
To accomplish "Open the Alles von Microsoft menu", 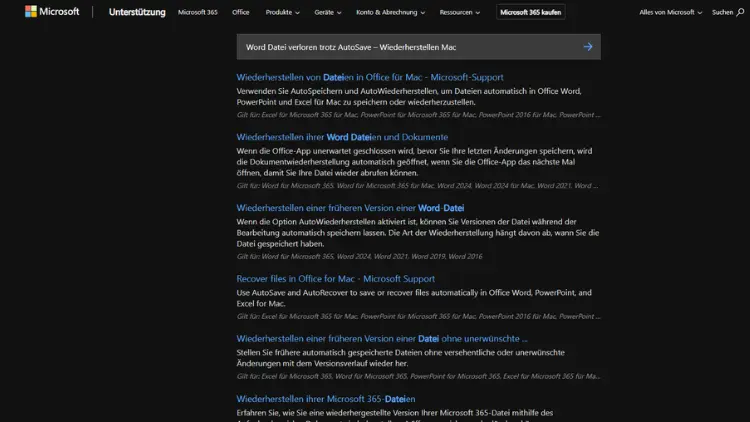I will (x=669, y=13).
